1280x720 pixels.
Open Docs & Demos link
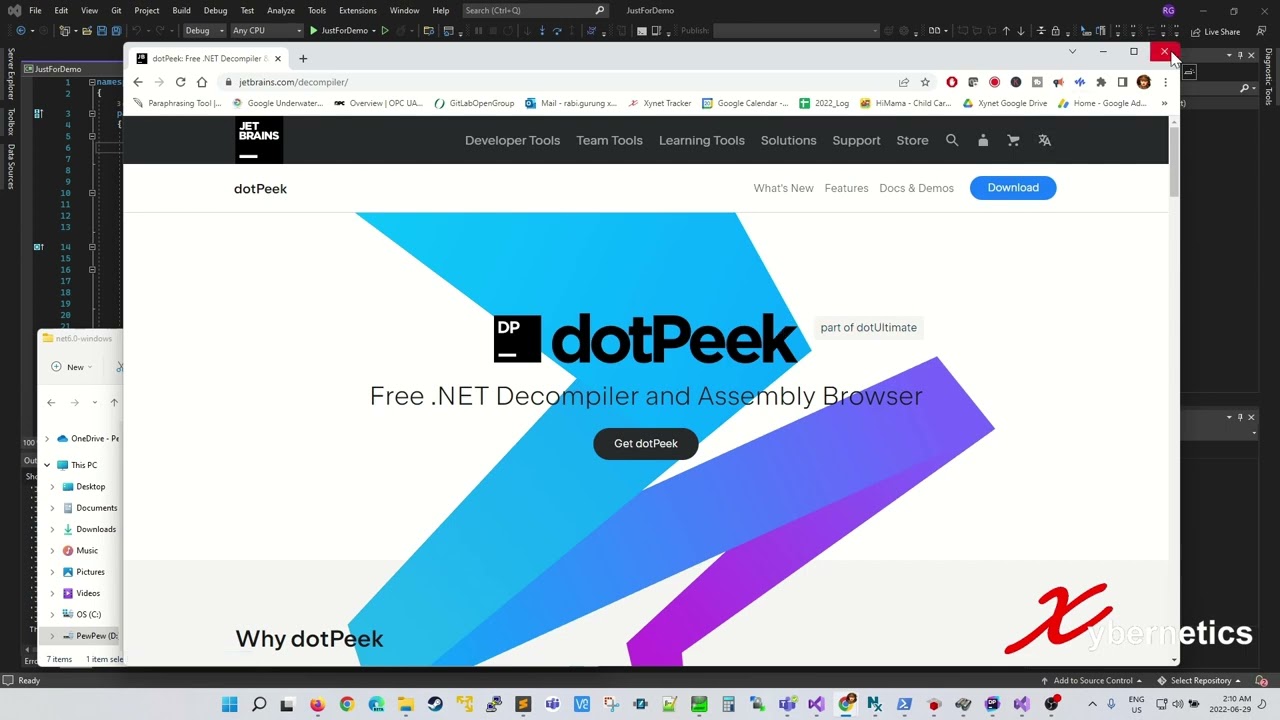coord(916,188)
